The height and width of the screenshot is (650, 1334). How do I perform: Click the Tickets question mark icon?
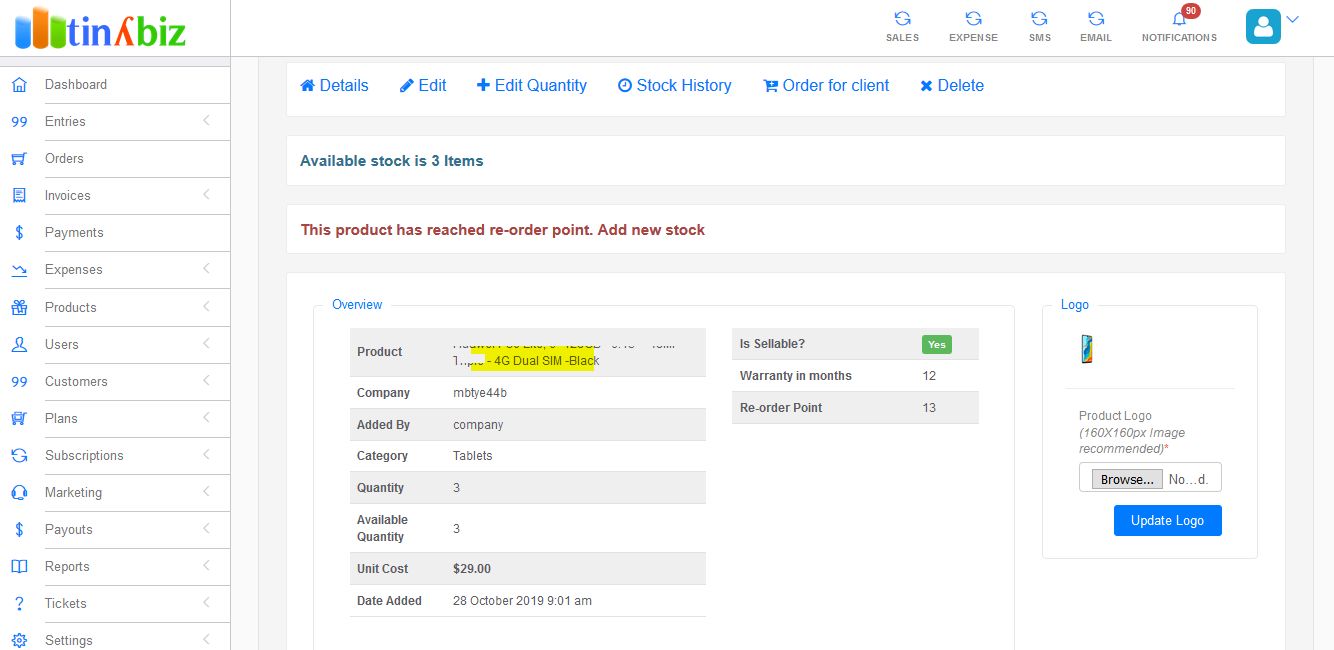pyautogui.click(x=19, y=603)
